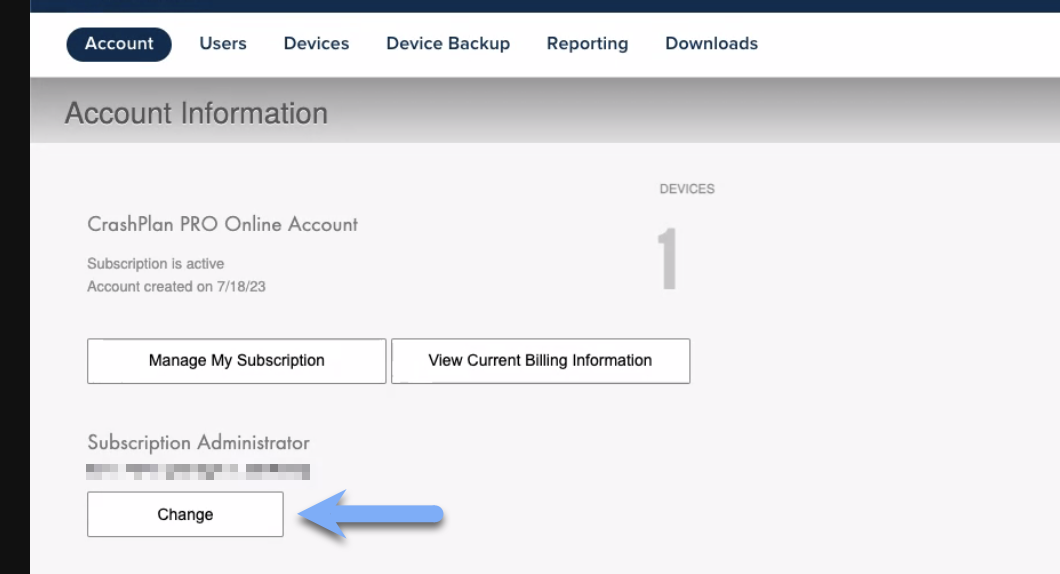1060x574 pixels.
Task: Click the blurred administrator name
Action: (198, 471)
